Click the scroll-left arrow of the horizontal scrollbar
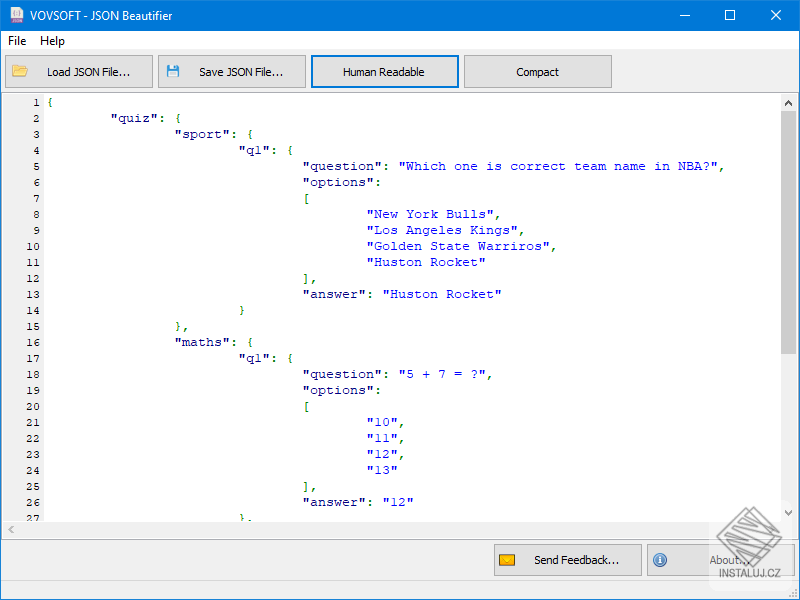This screenshot has width=800, height=600. [10, 528]
